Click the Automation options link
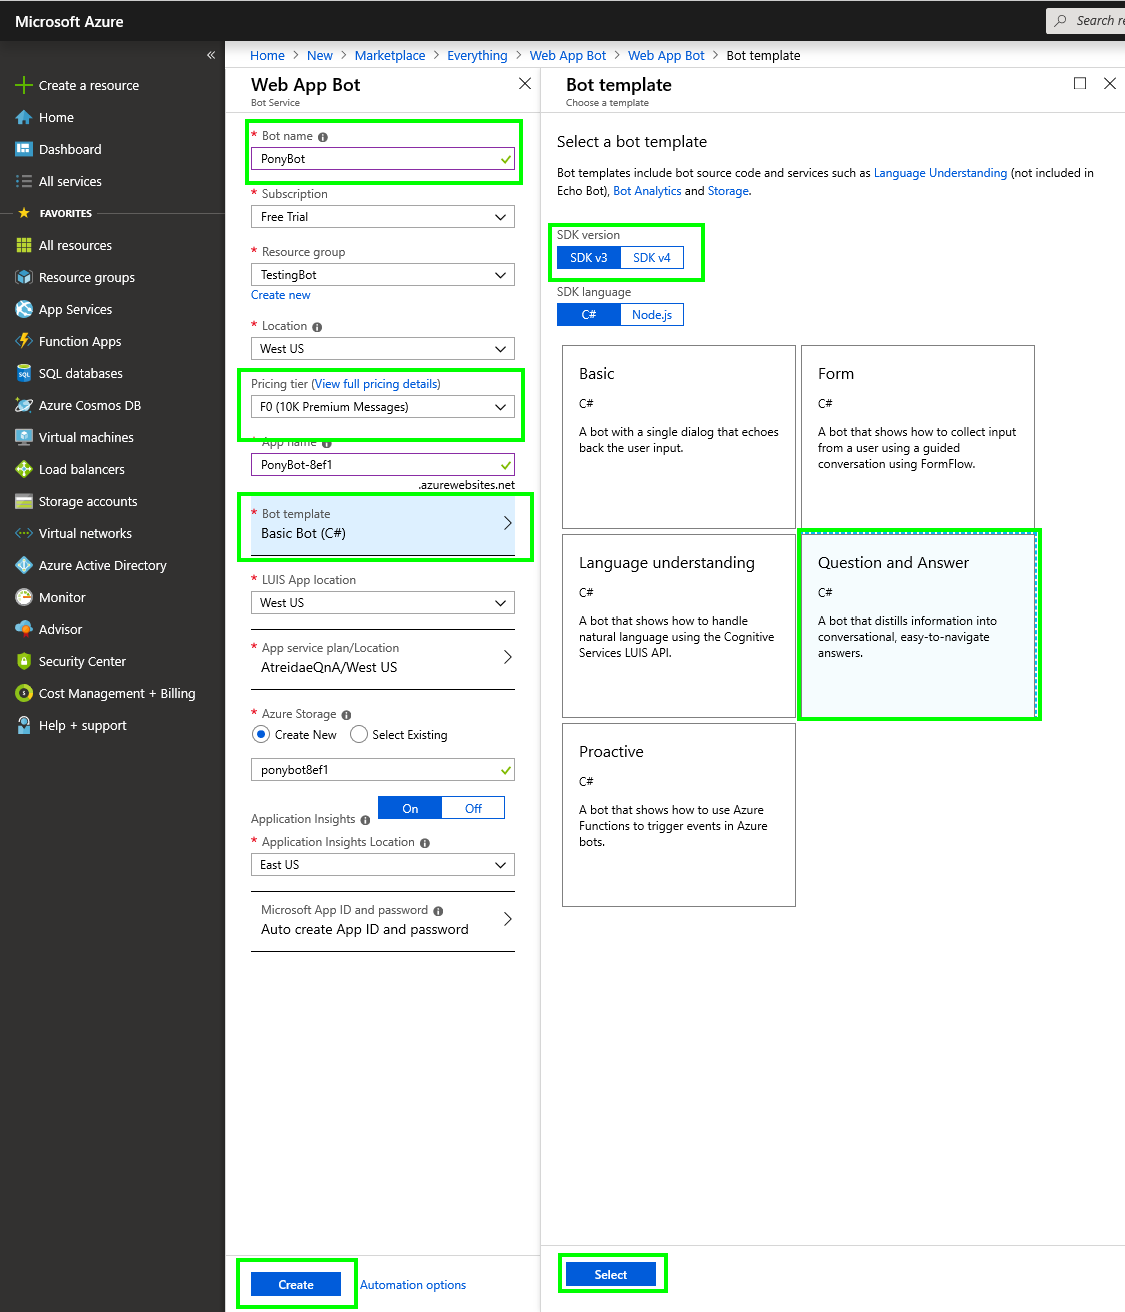Viewport: 1125px width, 1312px height. tap(413, 1285)
